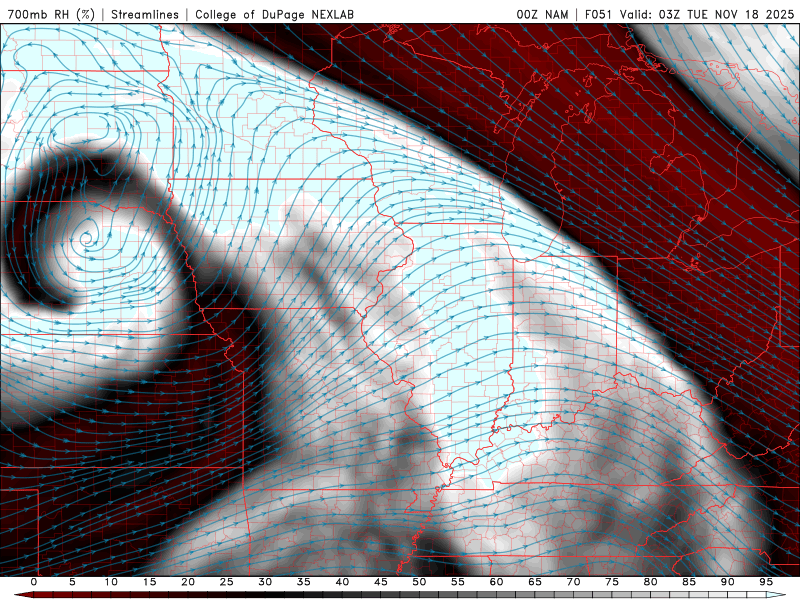This screenshot has width=800, height=600.
Task: Click the "70" value on the color scale
Action: click(573, 582)
